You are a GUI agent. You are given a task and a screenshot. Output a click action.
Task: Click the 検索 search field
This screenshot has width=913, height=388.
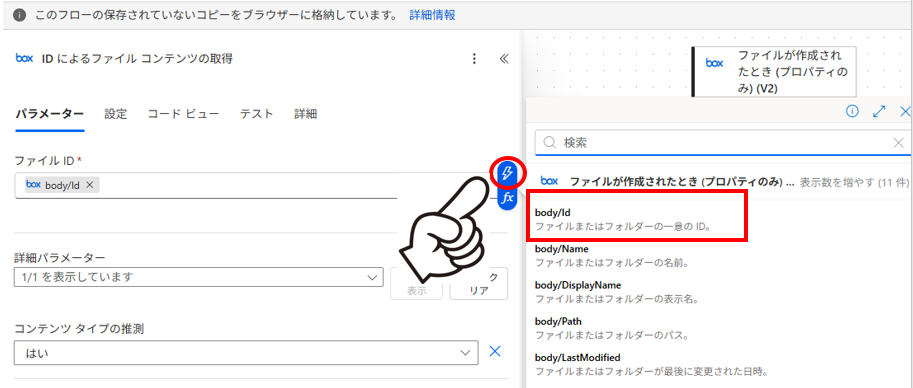[x=722, y=143]
